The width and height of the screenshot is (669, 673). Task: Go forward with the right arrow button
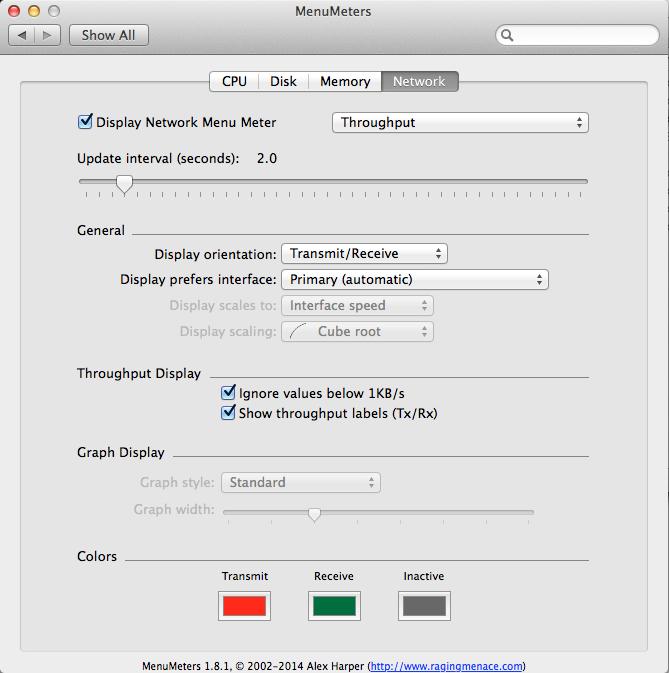[x=47, y=35]
